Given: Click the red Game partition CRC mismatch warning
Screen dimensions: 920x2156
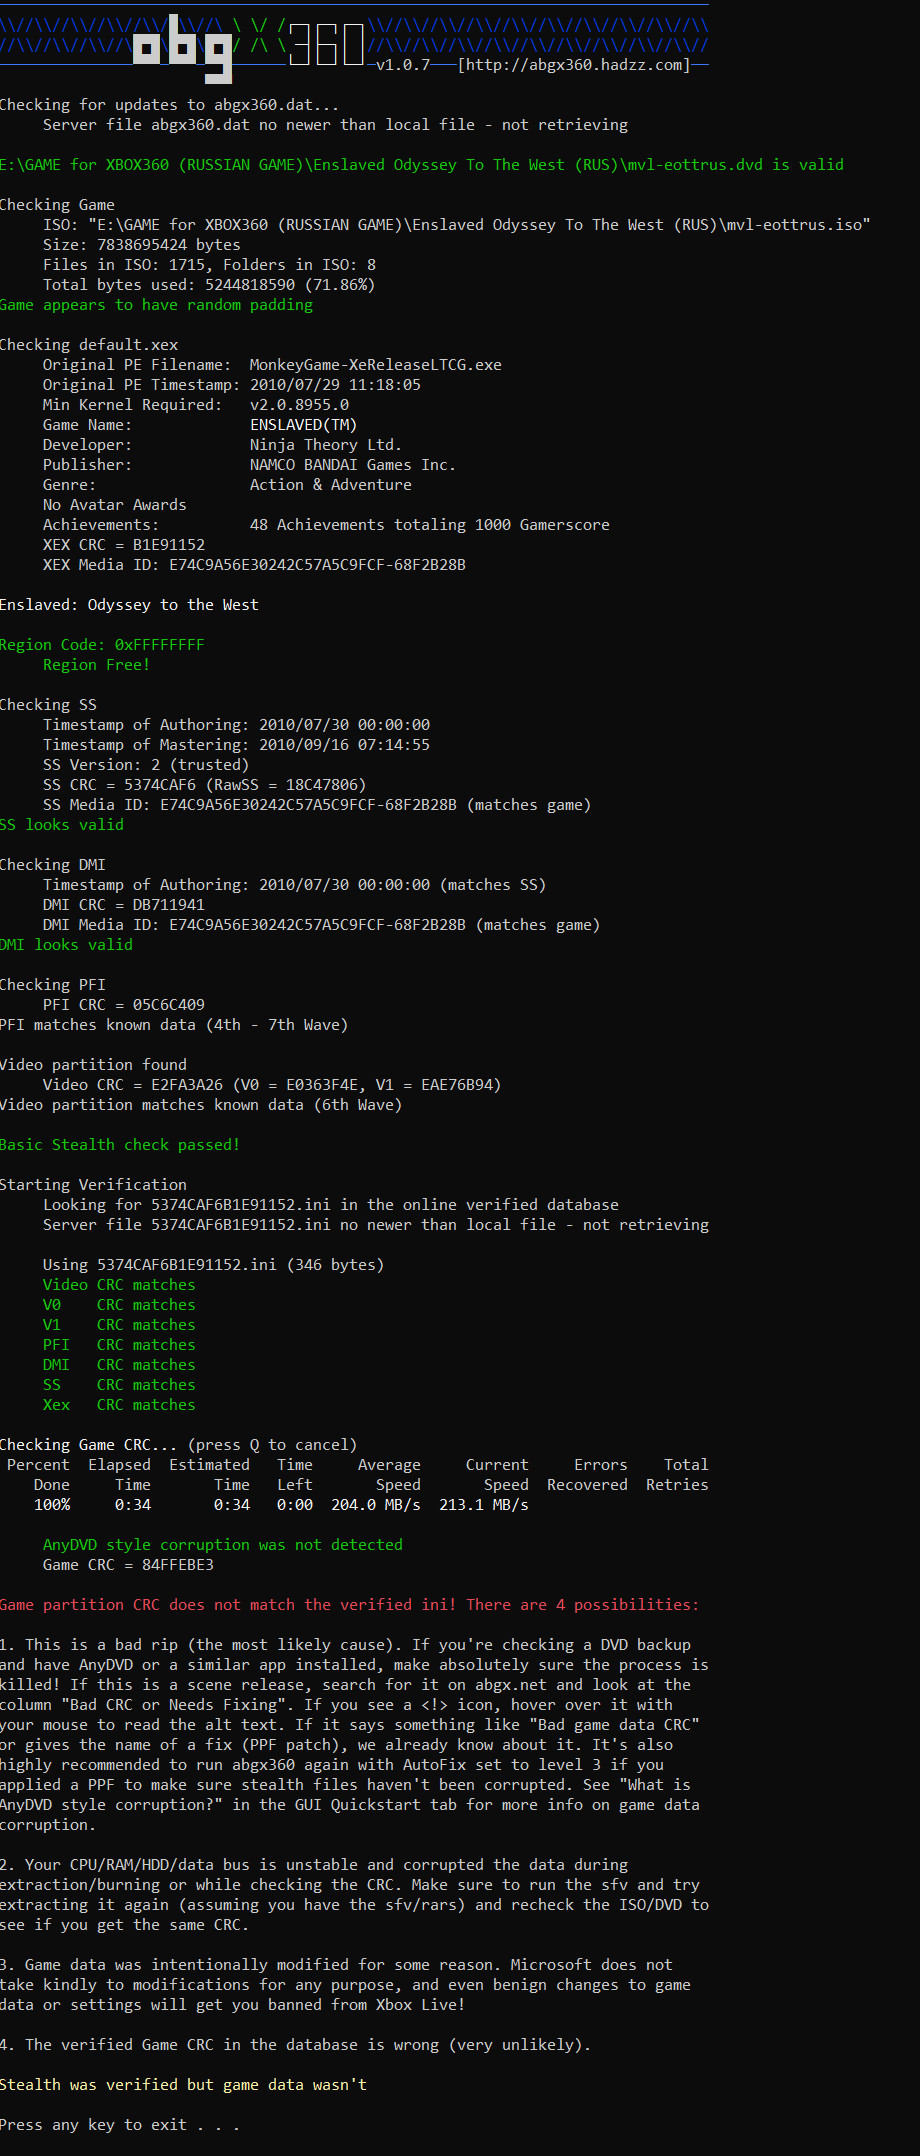Looking at the screenshot, I should [350, 1605].
